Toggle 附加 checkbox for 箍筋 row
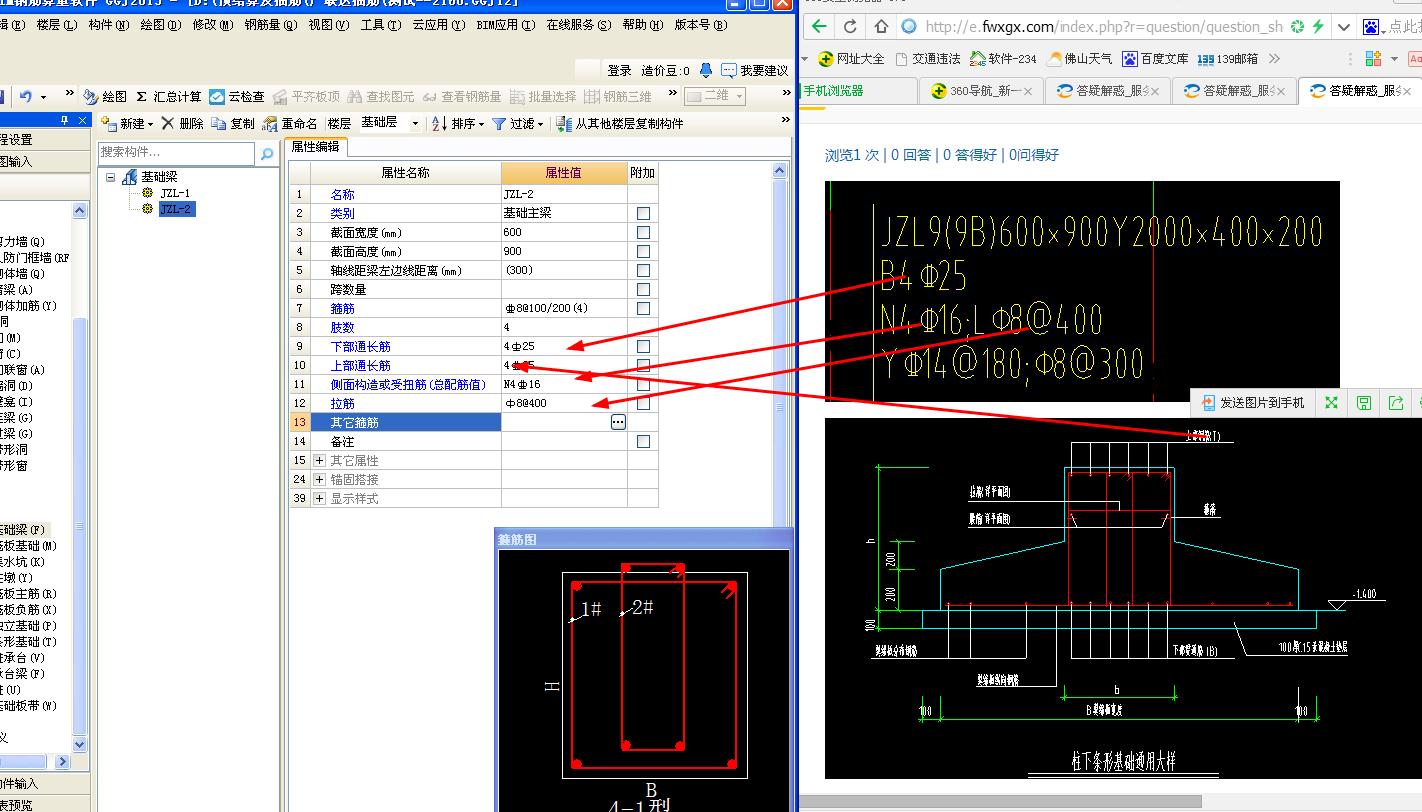The width and height of the screenshot is (1422, 812). tap(643, 308)
